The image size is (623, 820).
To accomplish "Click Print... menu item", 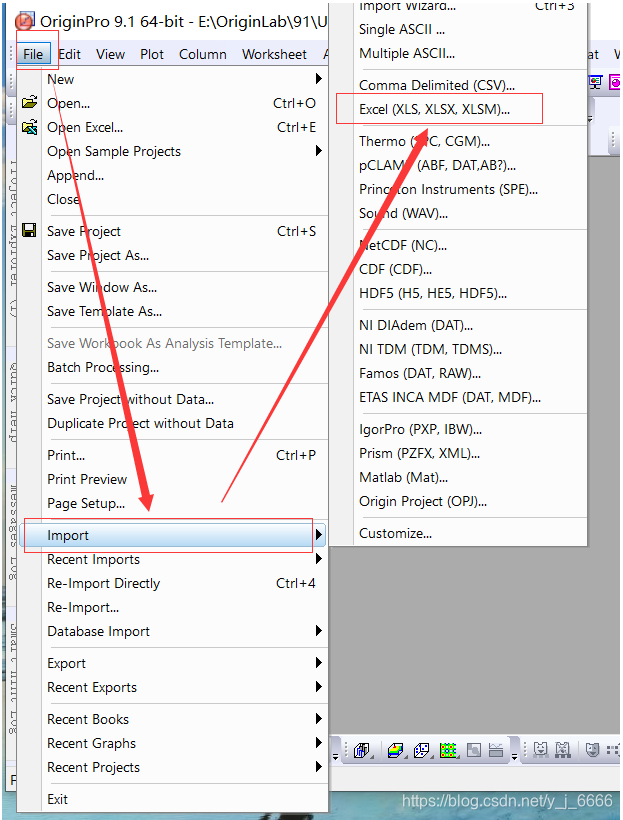I will 66,455.
